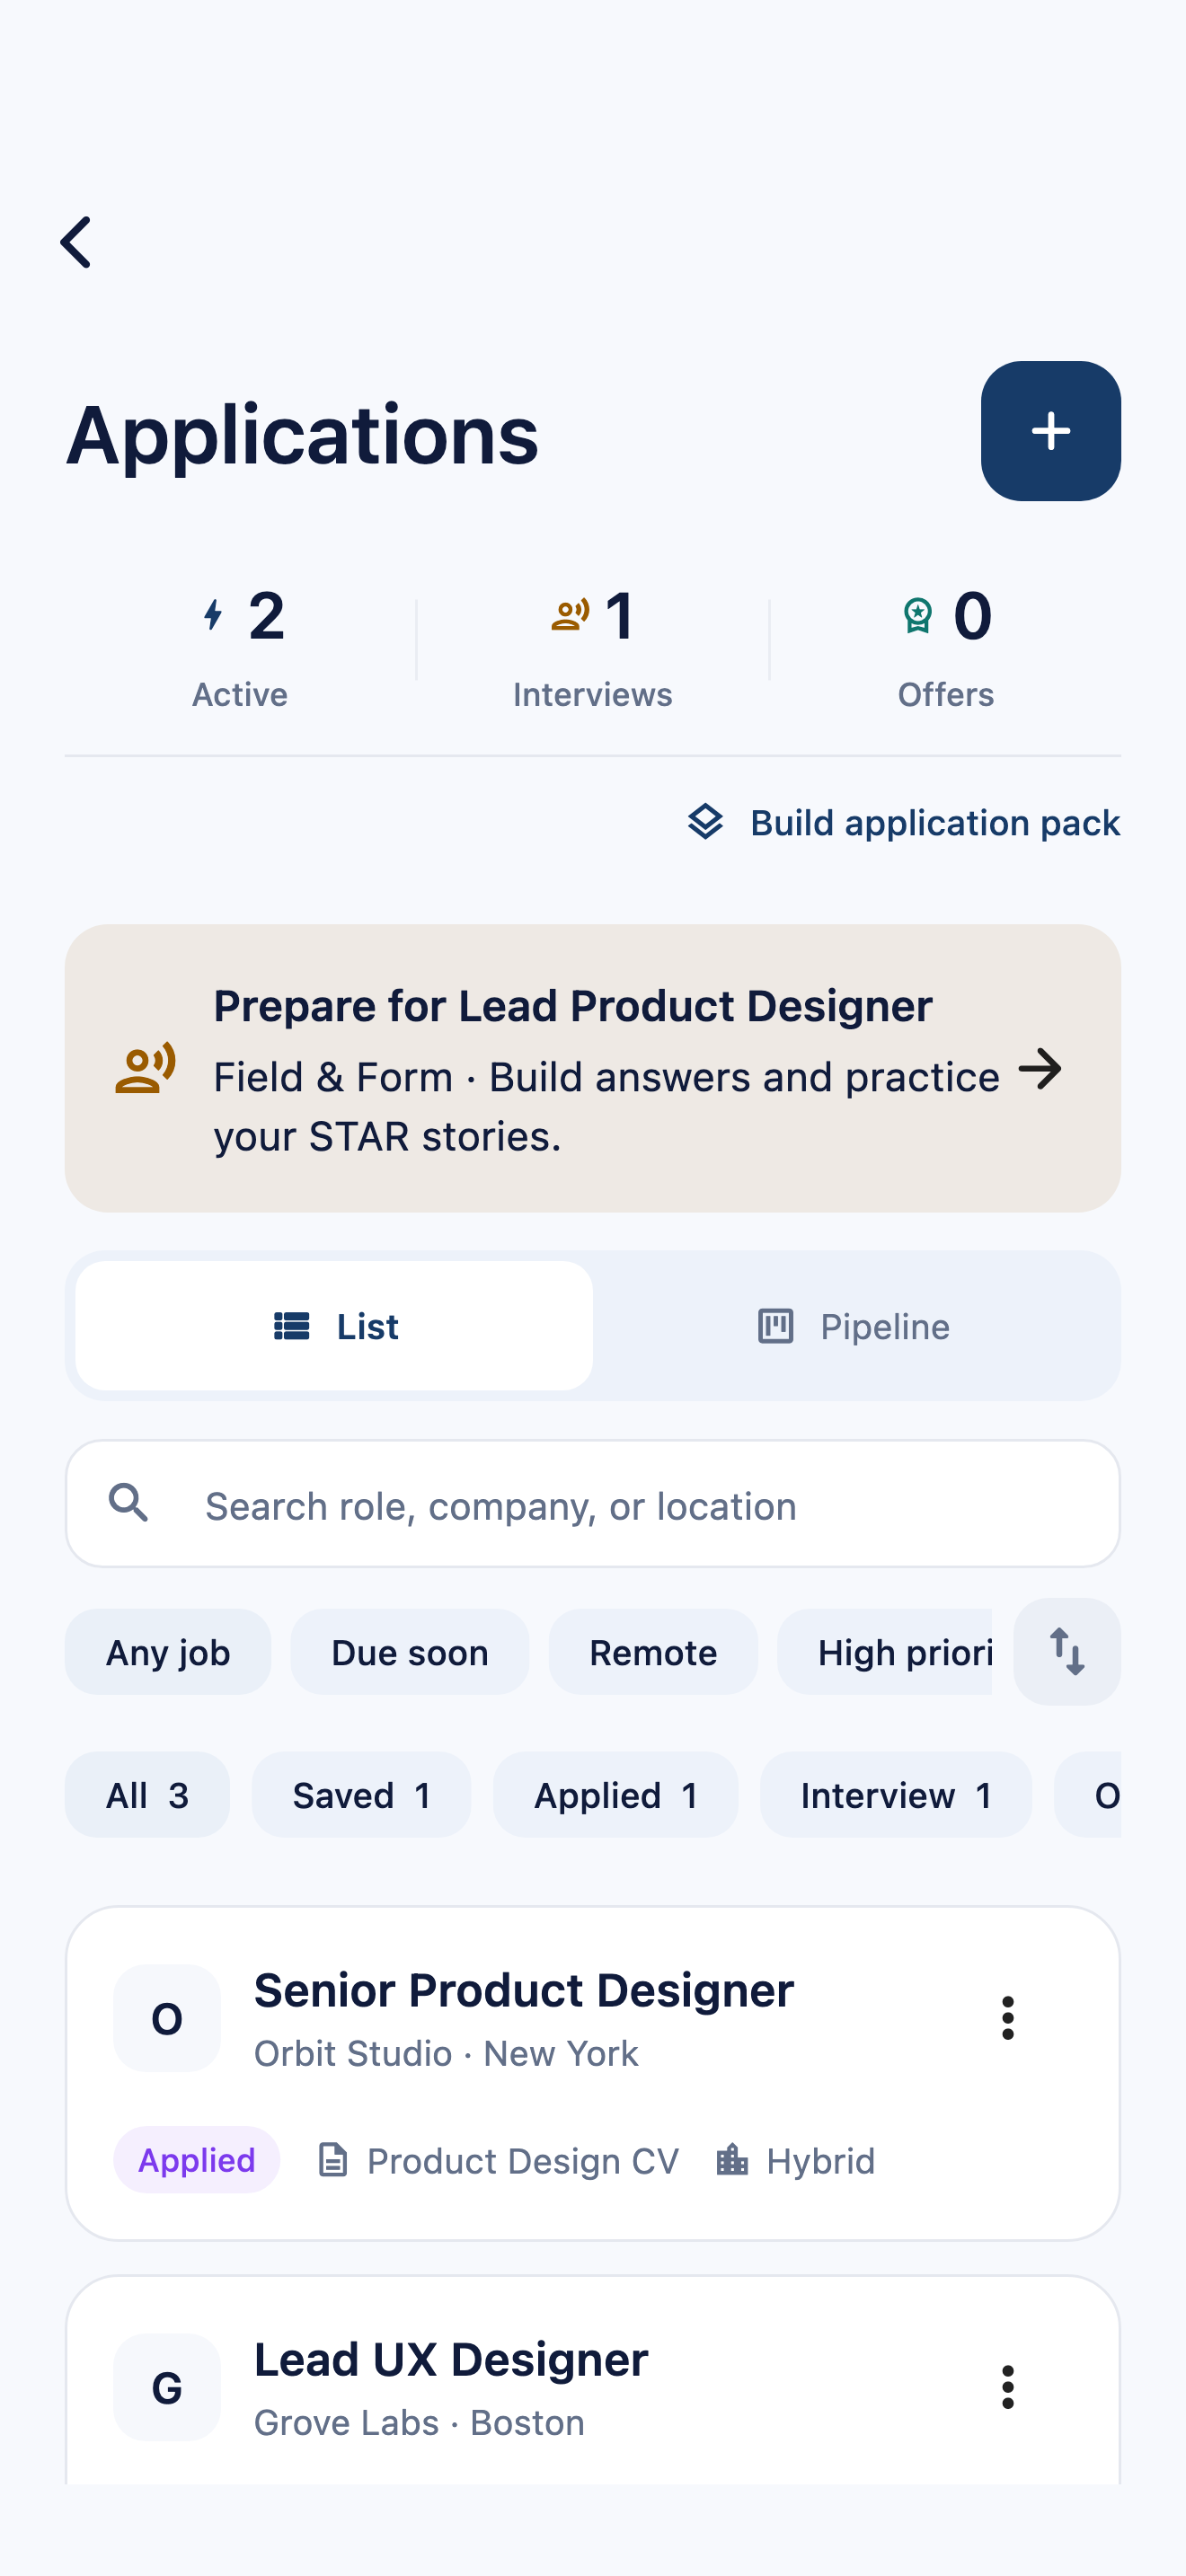Viewport: 1186px width, 2576px height.
Task: Toggle the High priority filter chip
Action: (x=885, y=1652)
